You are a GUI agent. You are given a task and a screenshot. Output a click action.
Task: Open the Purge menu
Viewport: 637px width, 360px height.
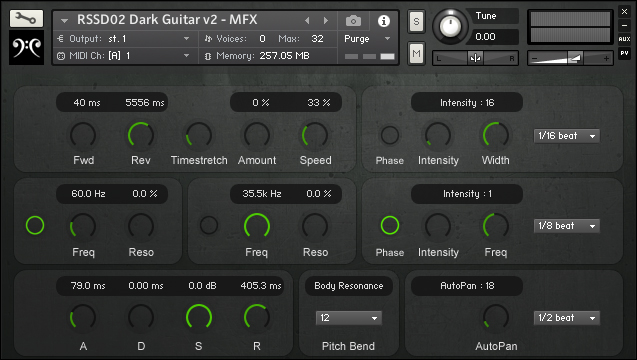click(x=367, y=39)
